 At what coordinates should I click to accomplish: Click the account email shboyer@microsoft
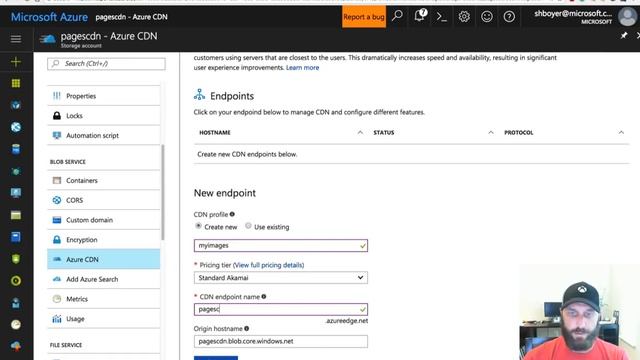[573, 13]
